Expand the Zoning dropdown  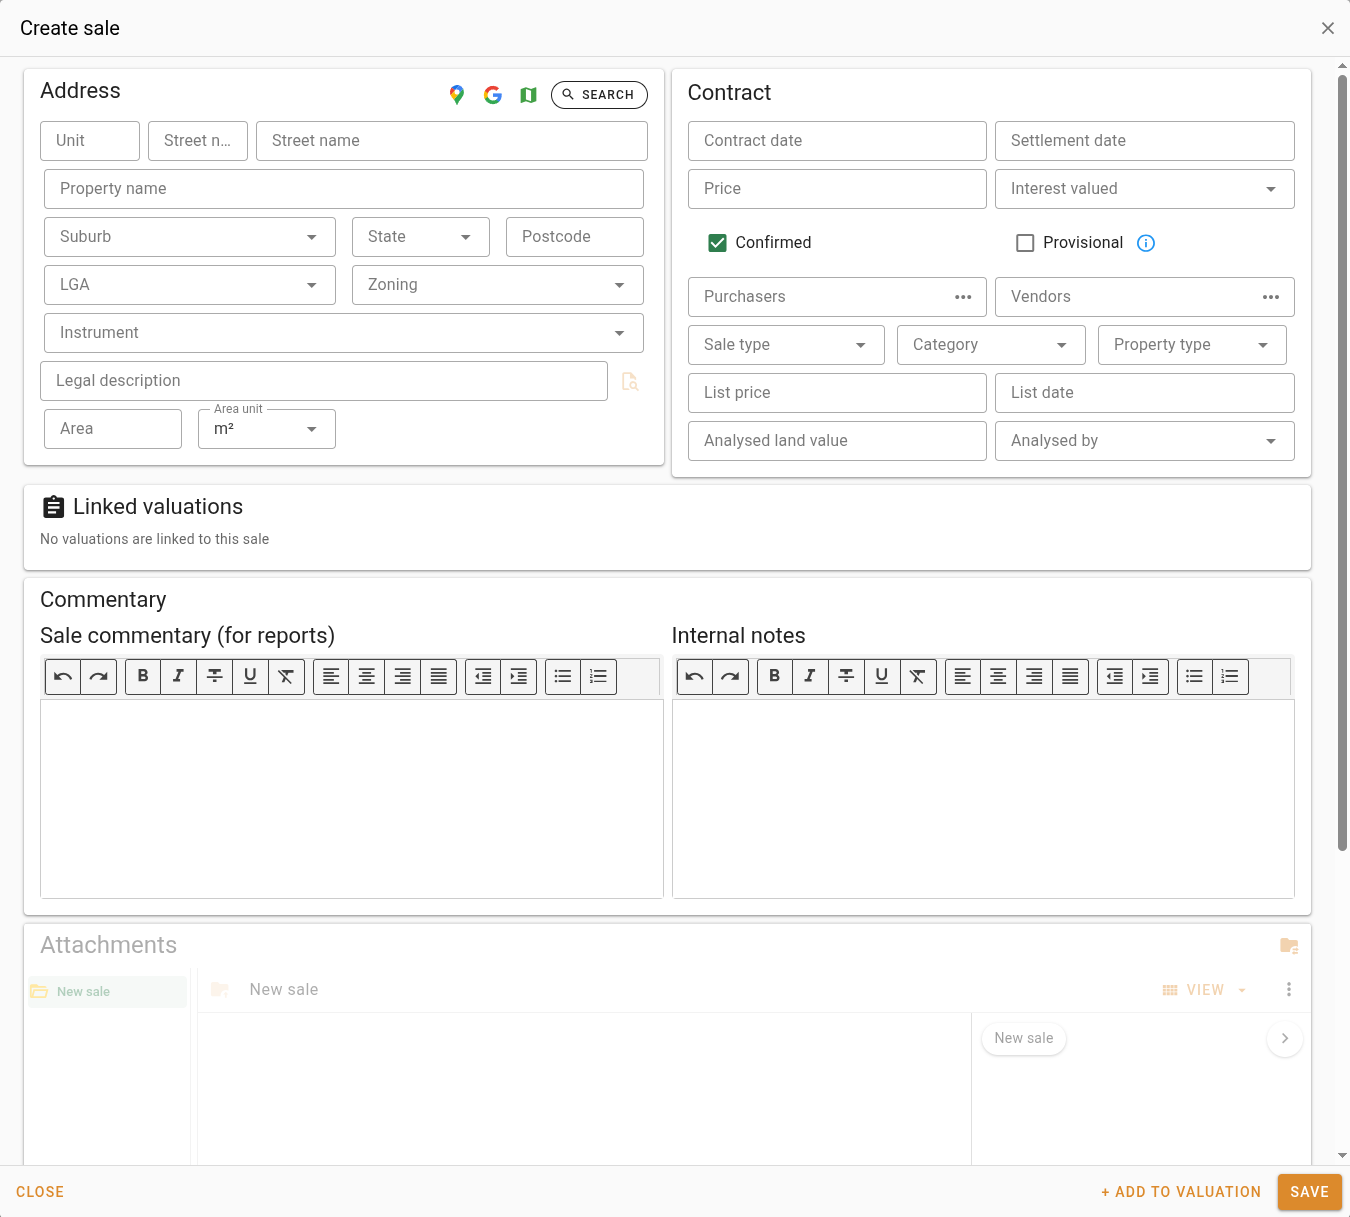click(x=498, y=285)
